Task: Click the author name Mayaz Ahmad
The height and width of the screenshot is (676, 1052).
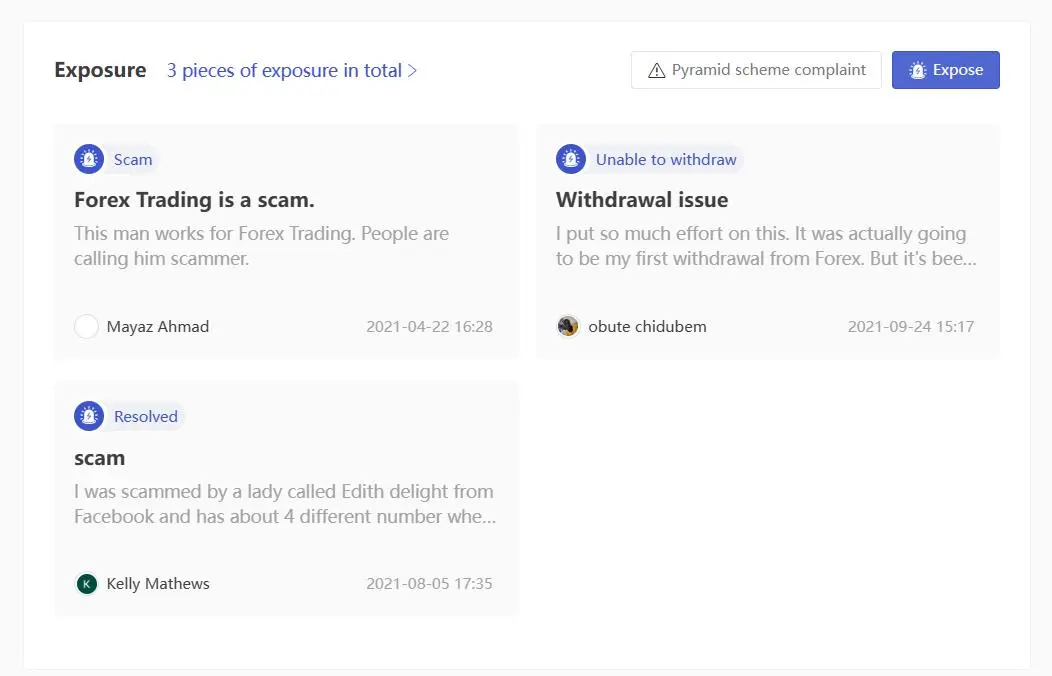Action: (158, 327)
